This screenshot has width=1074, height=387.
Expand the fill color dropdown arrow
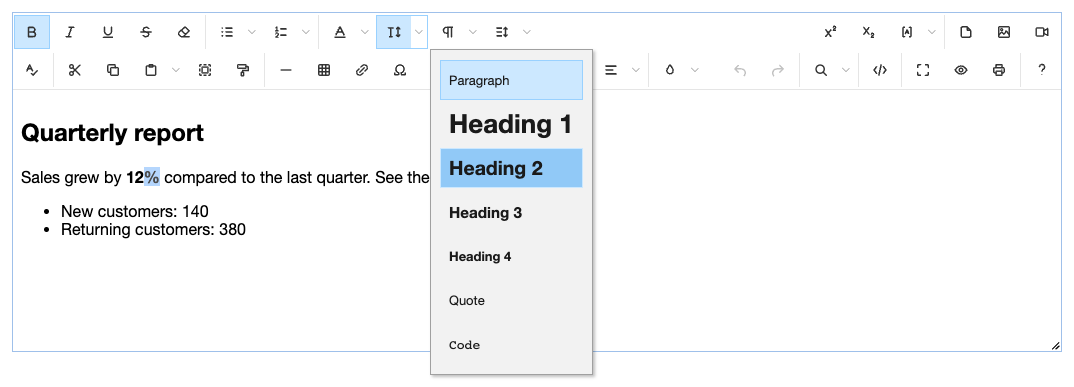point(695,70)
